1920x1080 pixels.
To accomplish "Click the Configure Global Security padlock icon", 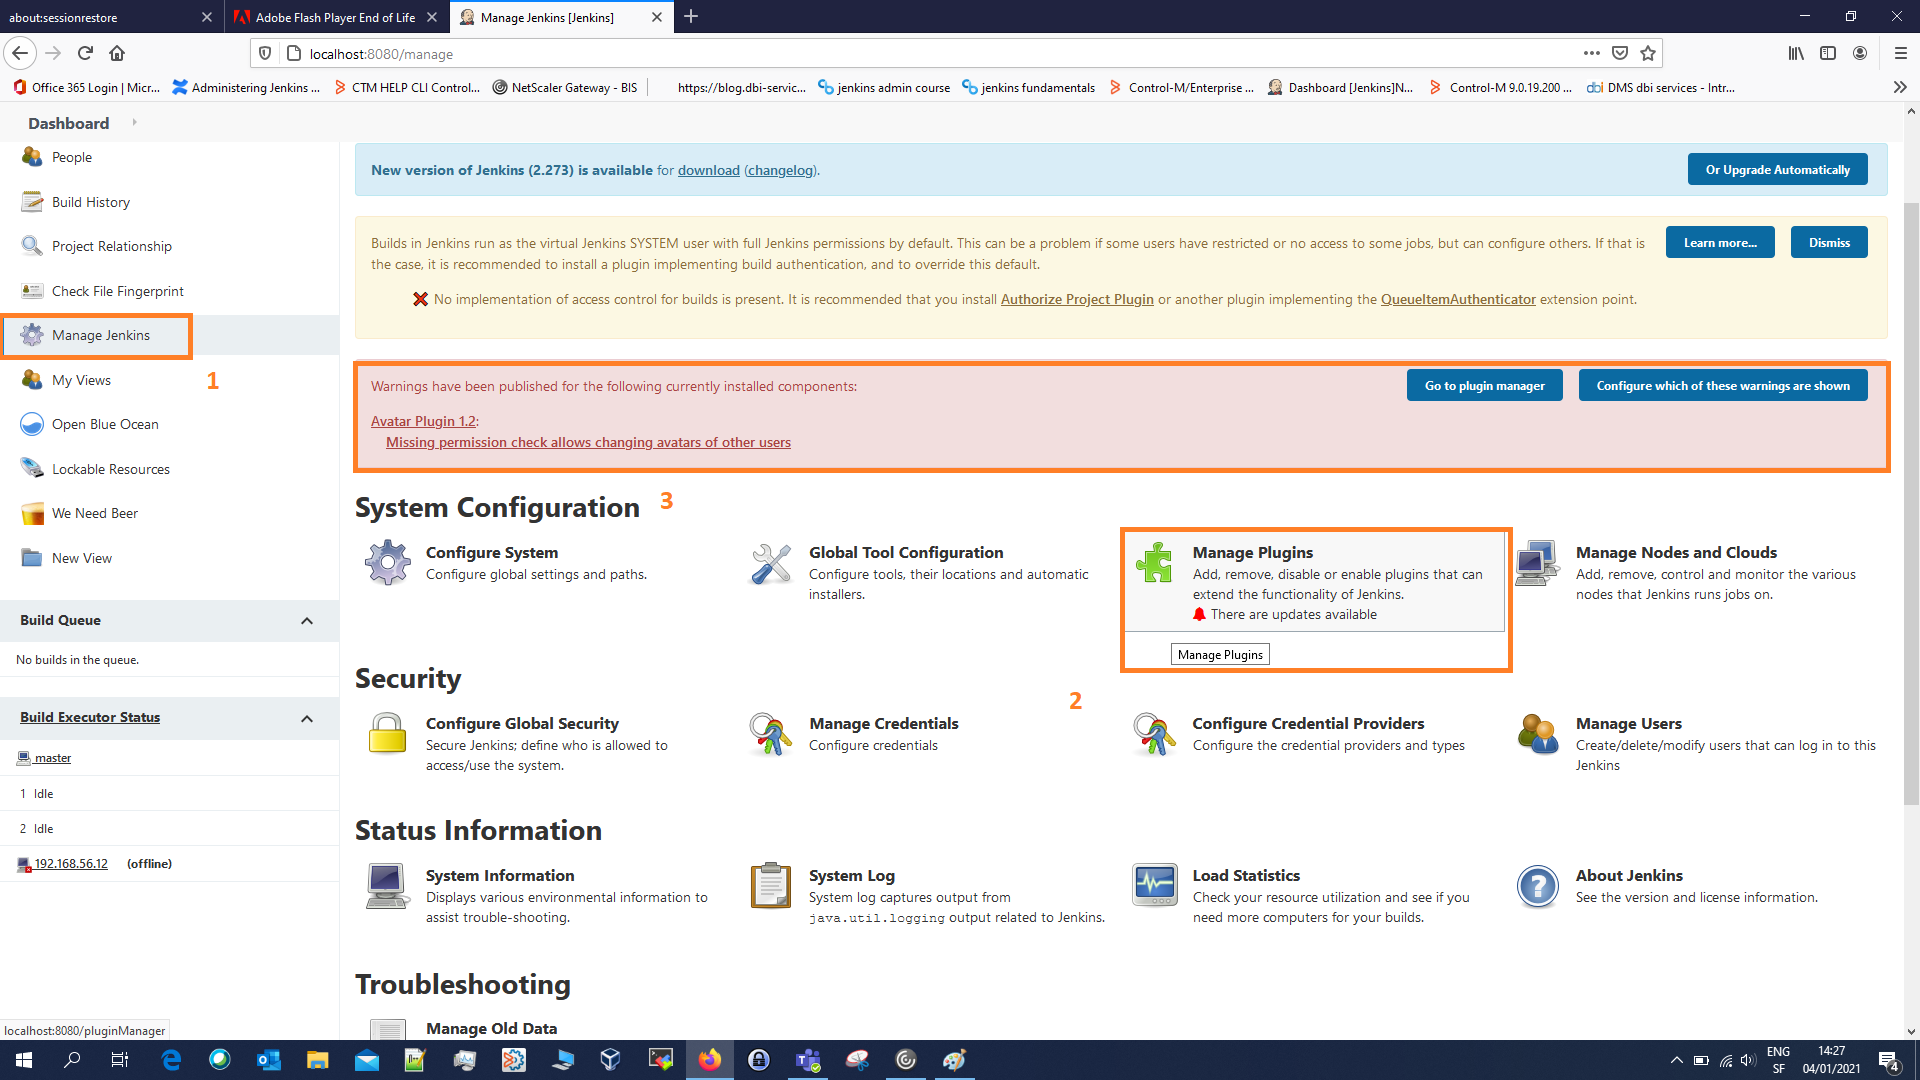I will pyautogui.click(x=387, y=734).
